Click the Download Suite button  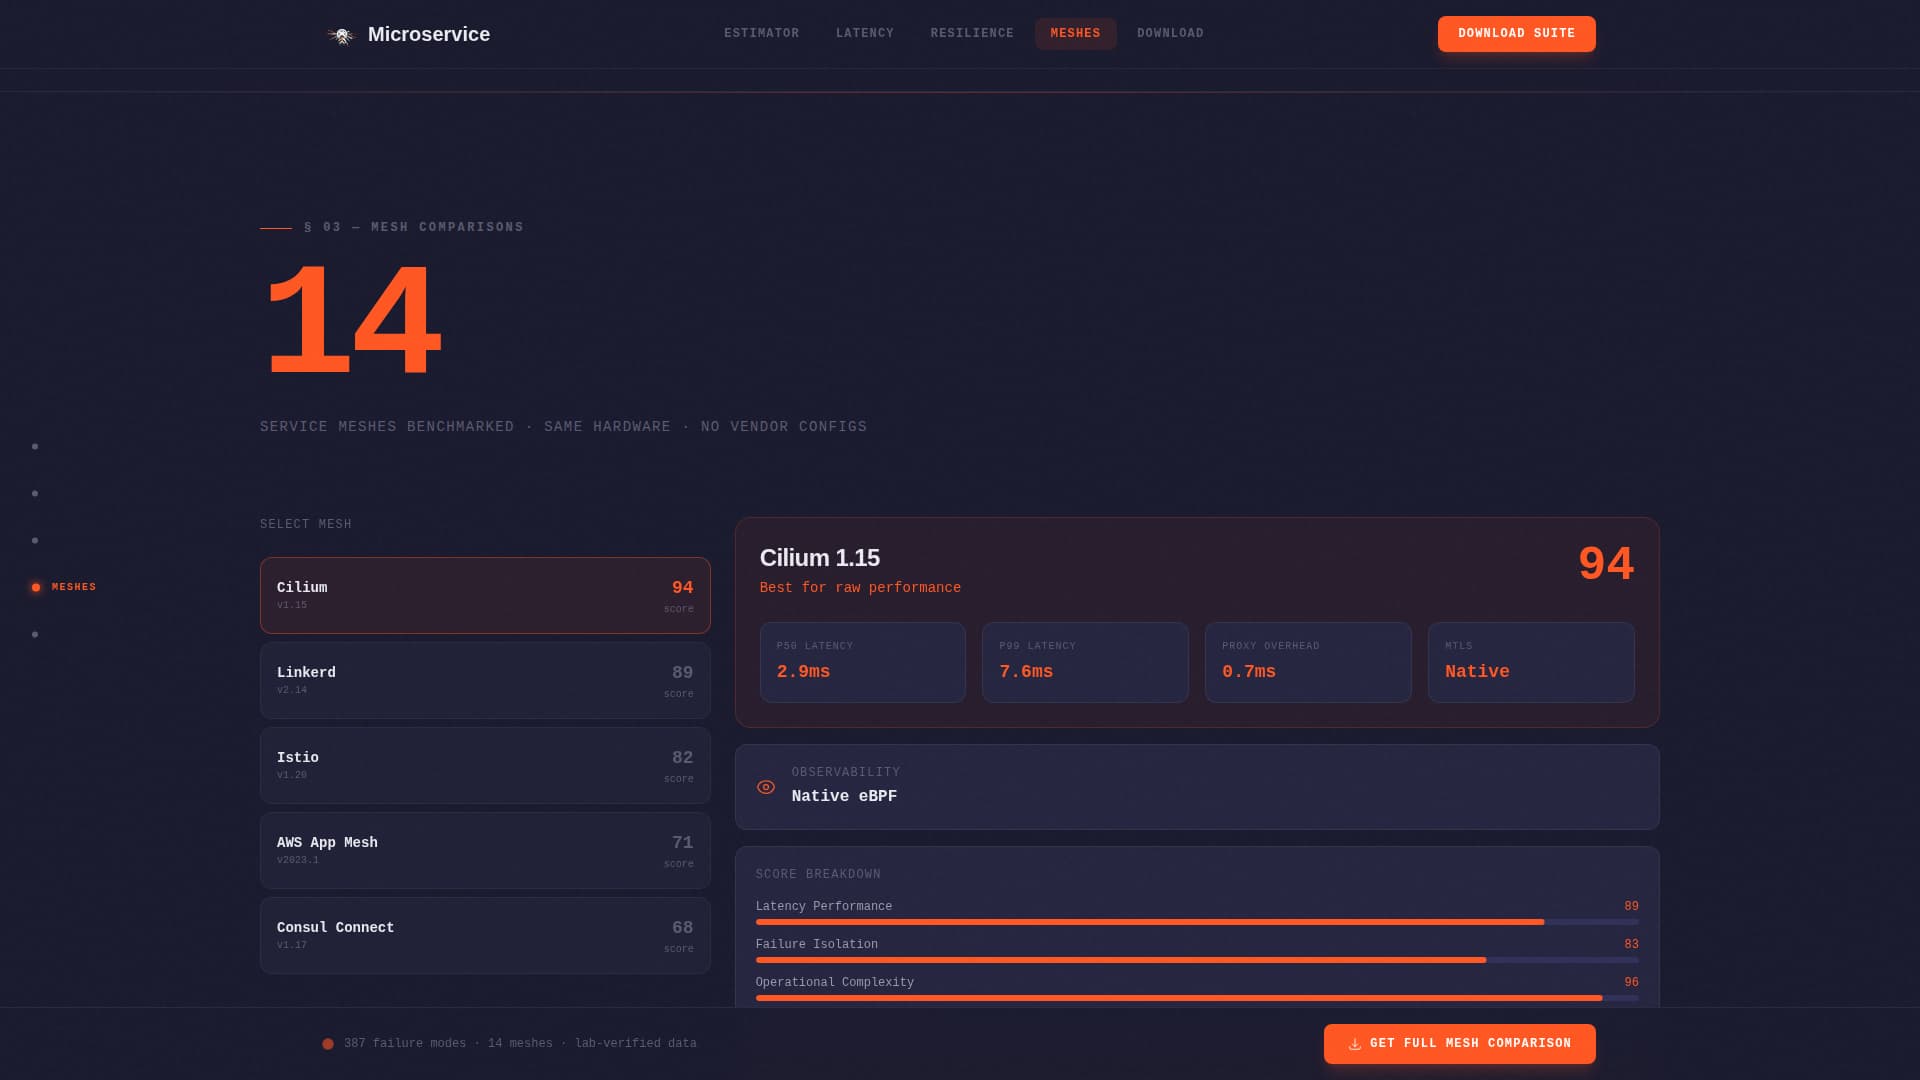1517,34
